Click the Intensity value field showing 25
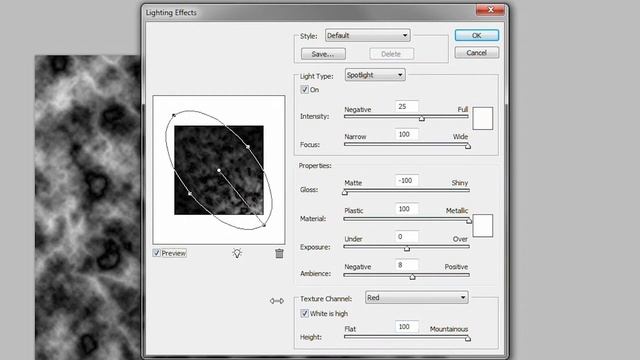Viewport: 640px width, 360px height. click(x=407, y=107)
